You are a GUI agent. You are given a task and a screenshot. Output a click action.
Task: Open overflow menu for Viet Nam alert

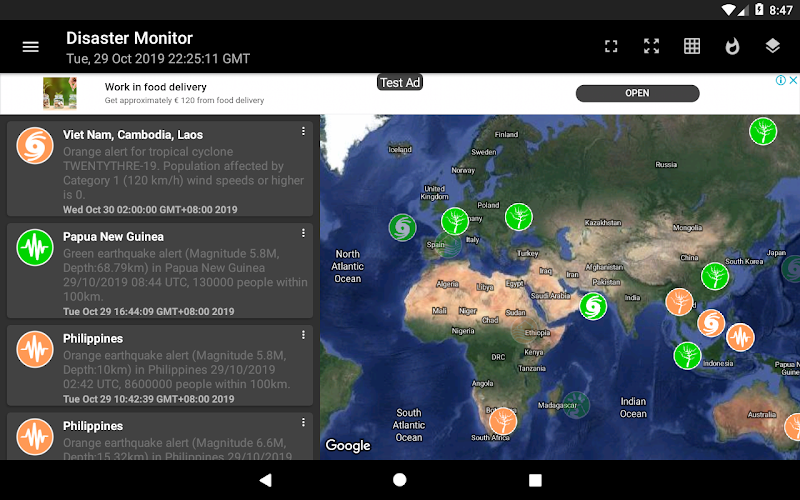click(303, 132)
